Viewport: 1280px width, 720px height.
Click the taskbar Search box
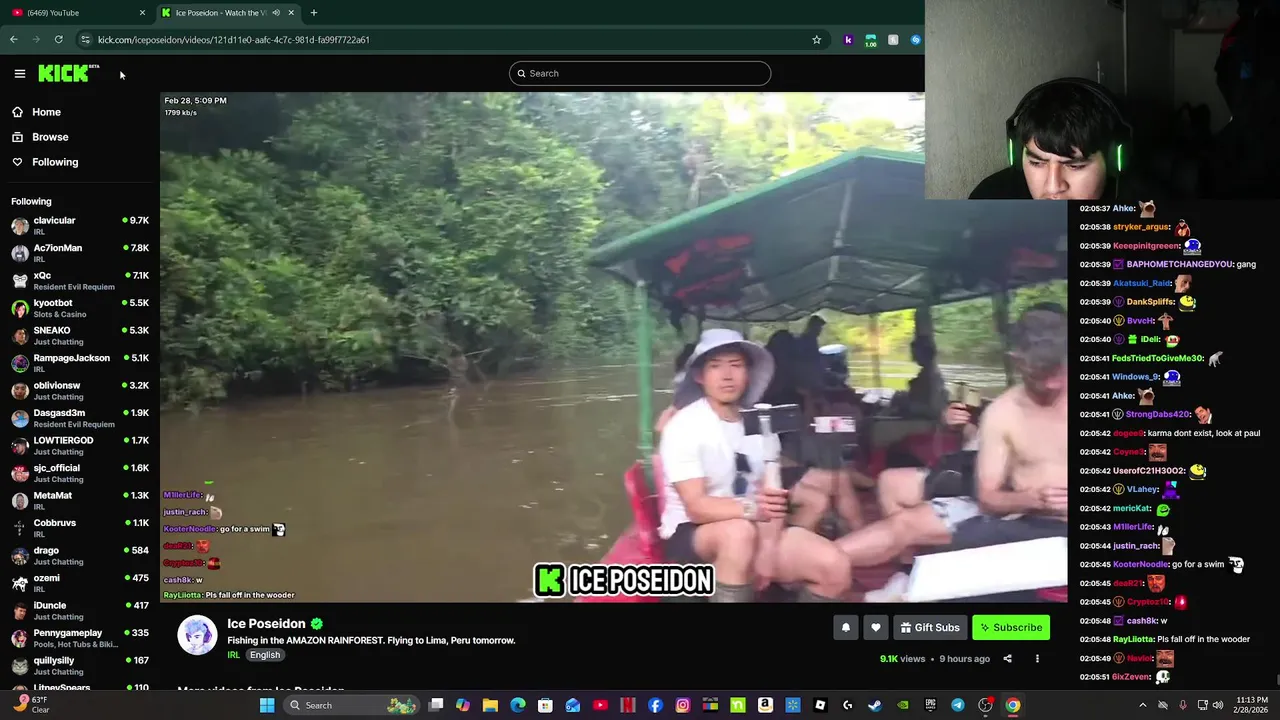(350, 705)
